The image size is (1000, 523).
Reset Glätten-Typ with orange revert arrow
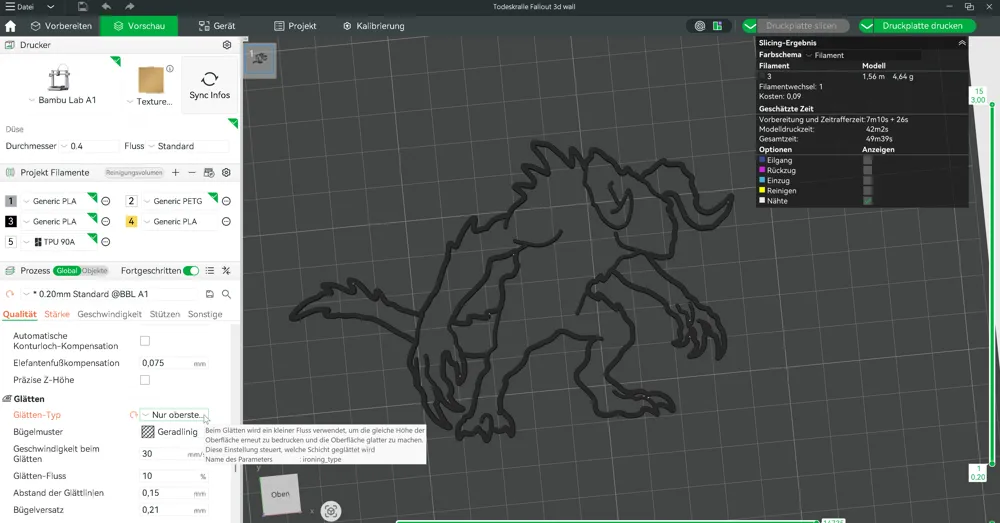pyautogui.click(x=133, y=415)
